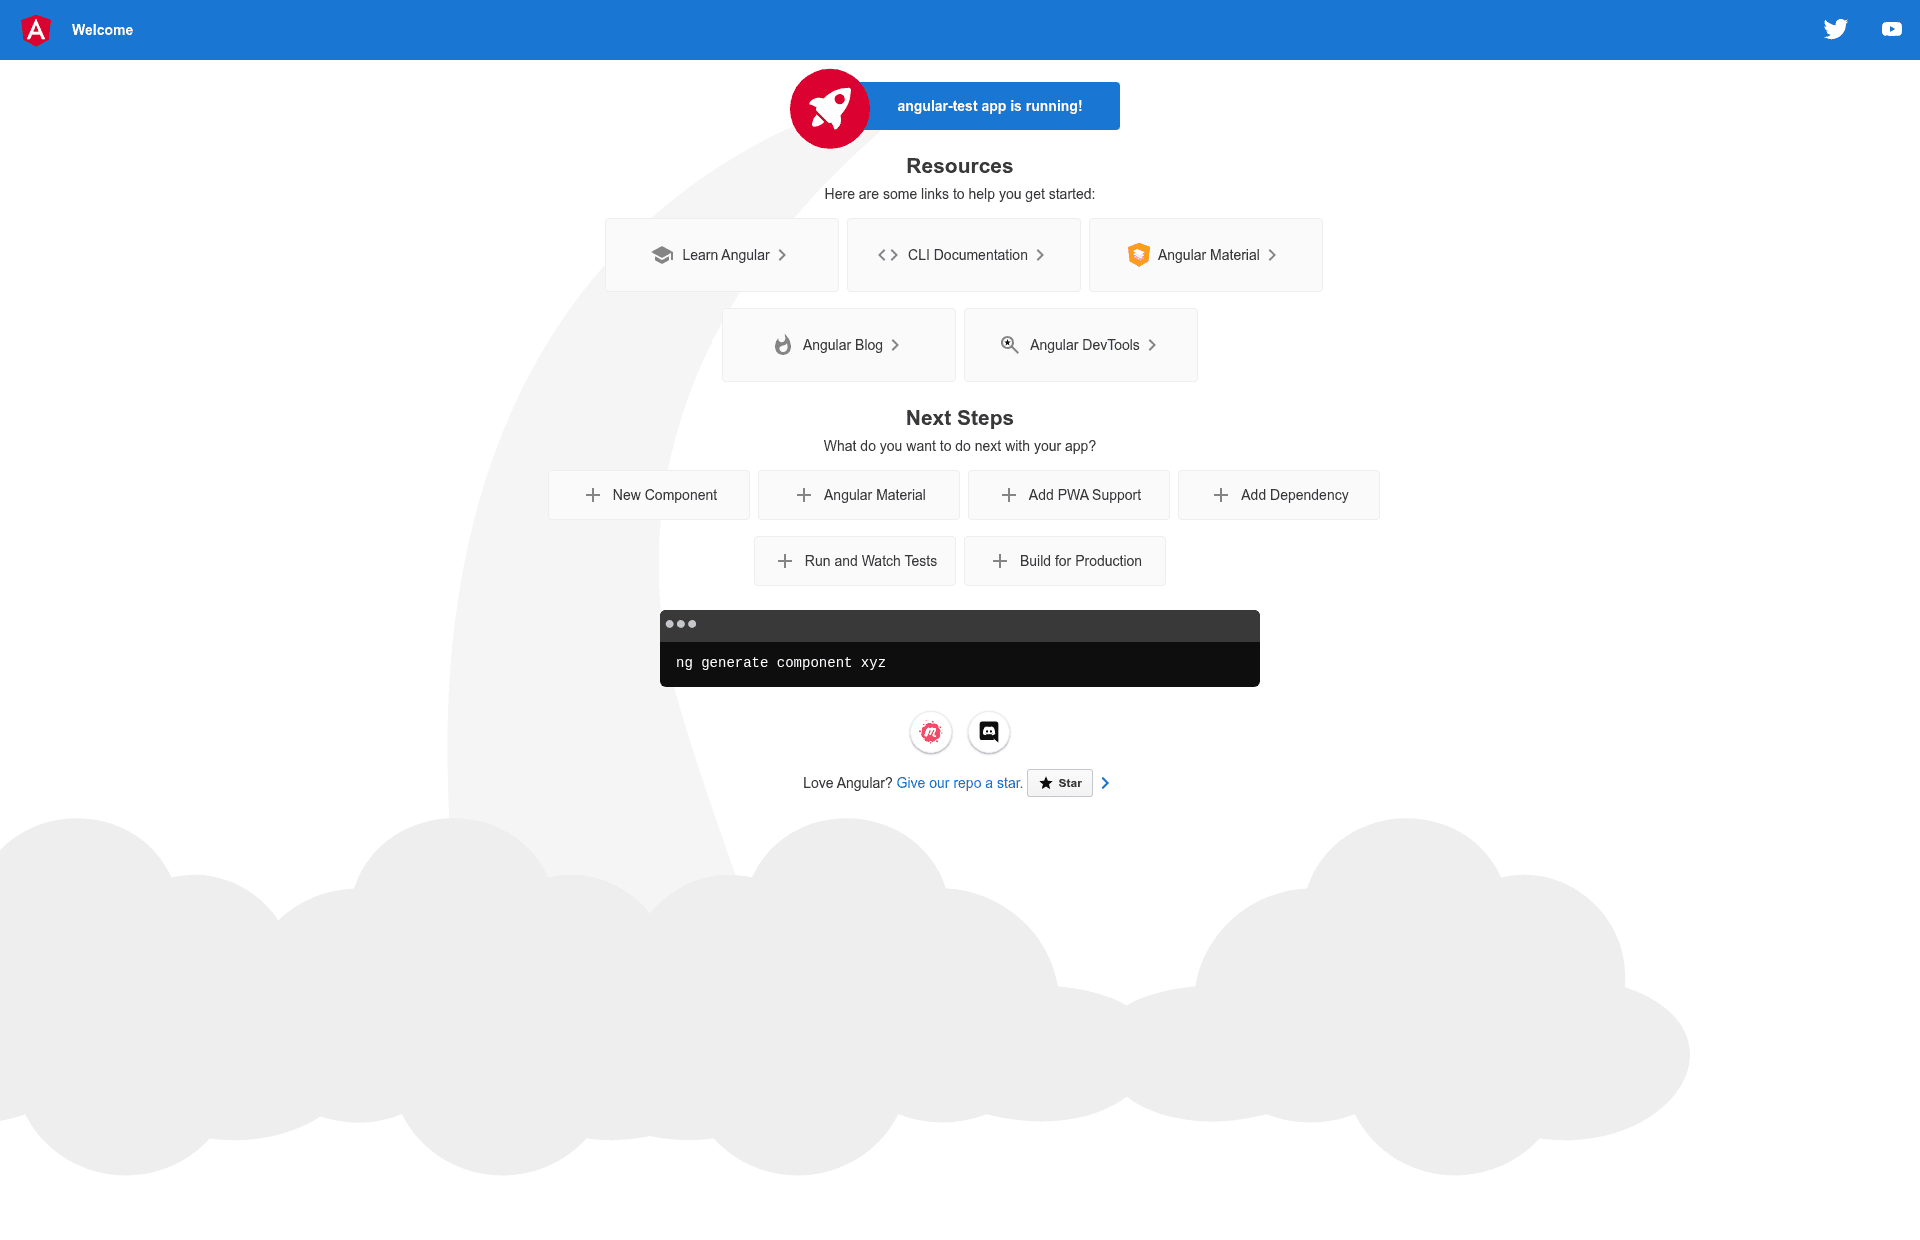Click the Star GitHub button

click(x=1060, y=783)
